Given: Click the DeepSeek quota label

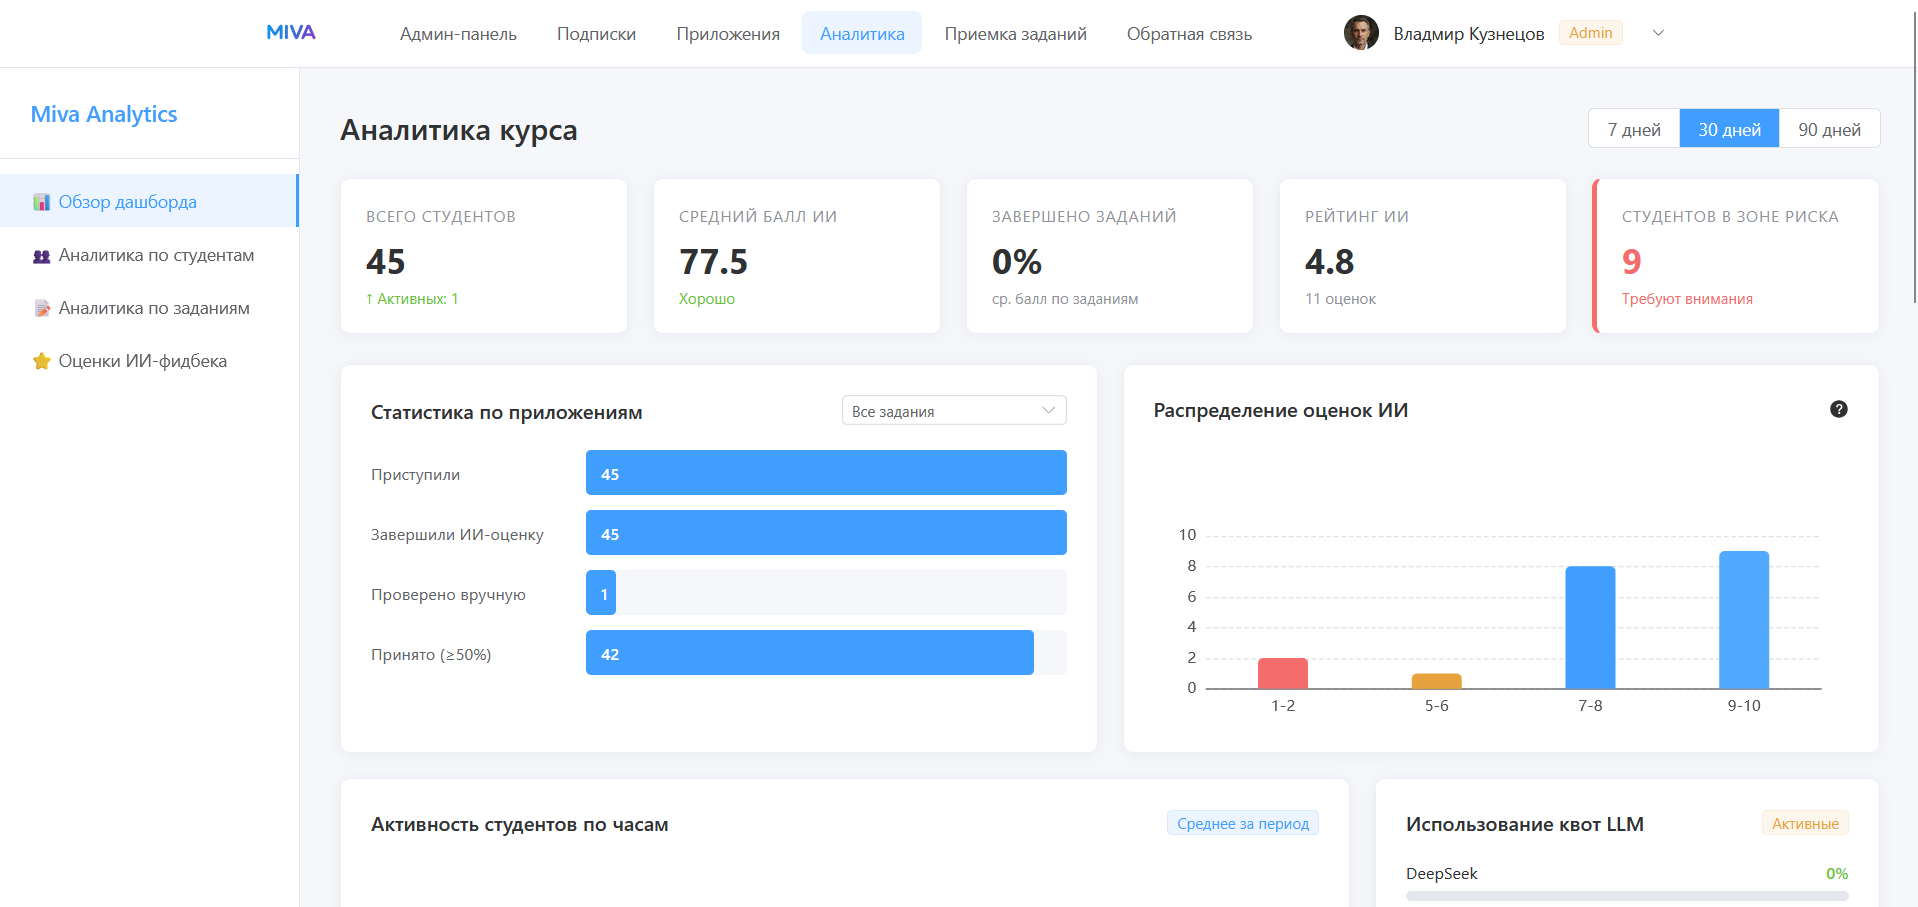Looking at the screenshot, I should click(x=1441, y=873).
